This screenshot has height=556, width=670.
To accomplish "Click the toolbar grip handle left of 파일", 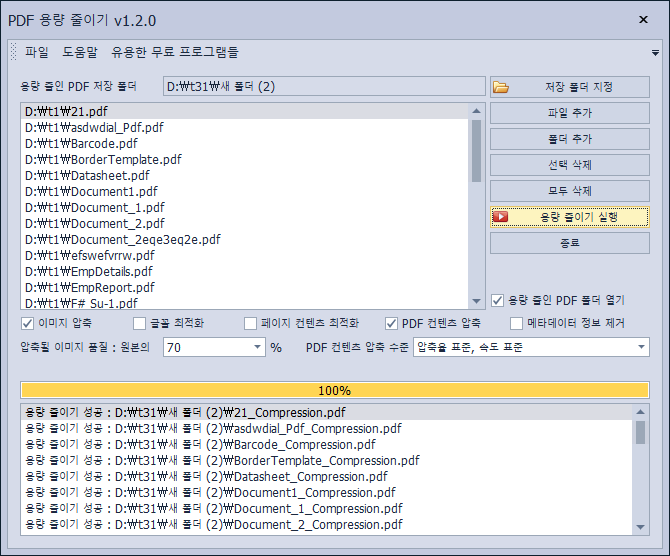I will pyautogui.click(x=13, y=52).
